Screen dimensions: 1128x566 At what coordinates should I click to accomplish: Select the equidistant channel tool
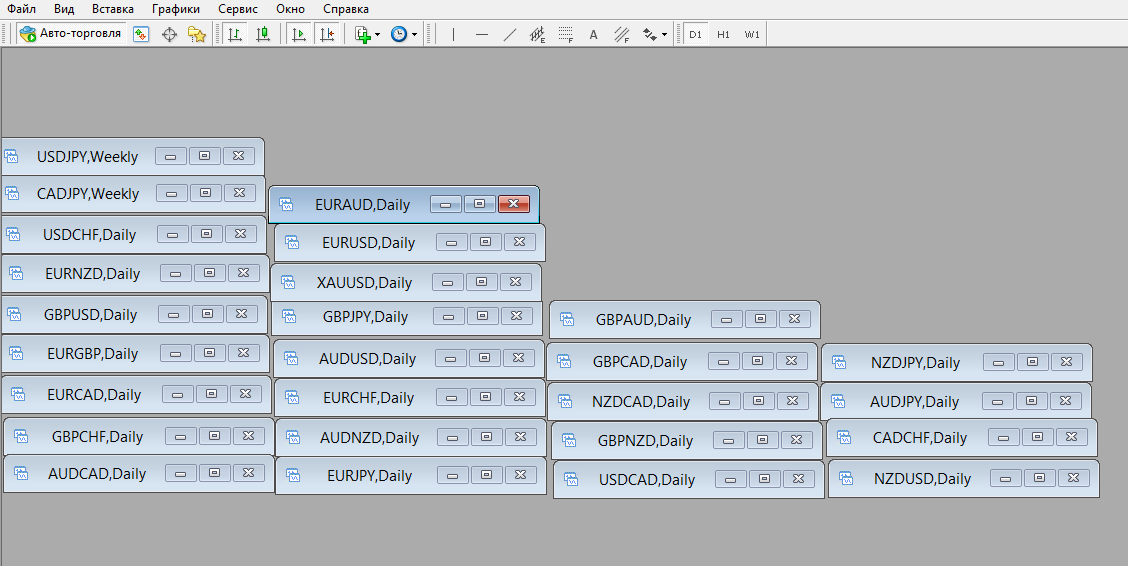[537, 34]
